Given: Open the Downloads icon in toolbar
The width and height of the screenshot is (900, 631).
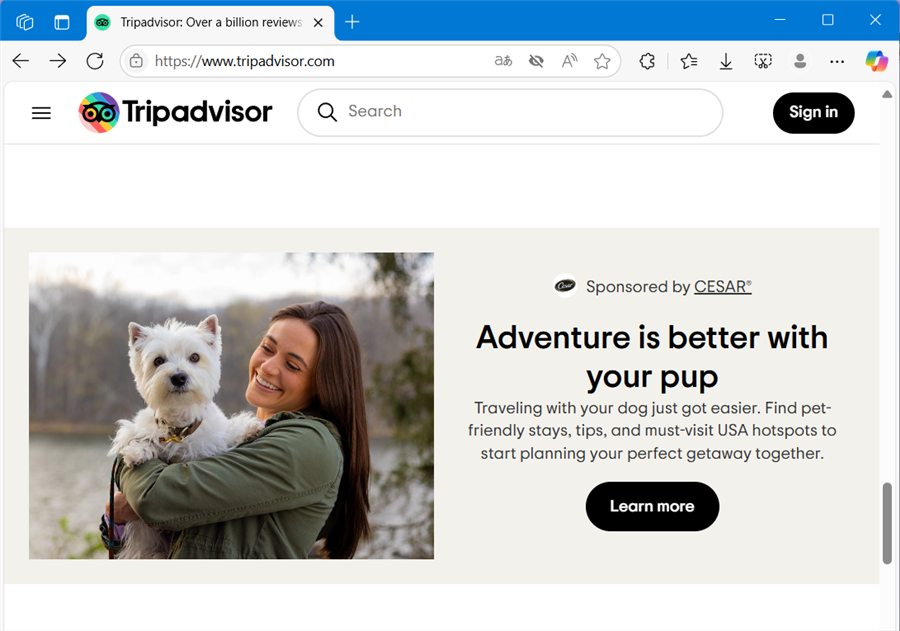Looking at the screenshot, I should click(726, 61).
